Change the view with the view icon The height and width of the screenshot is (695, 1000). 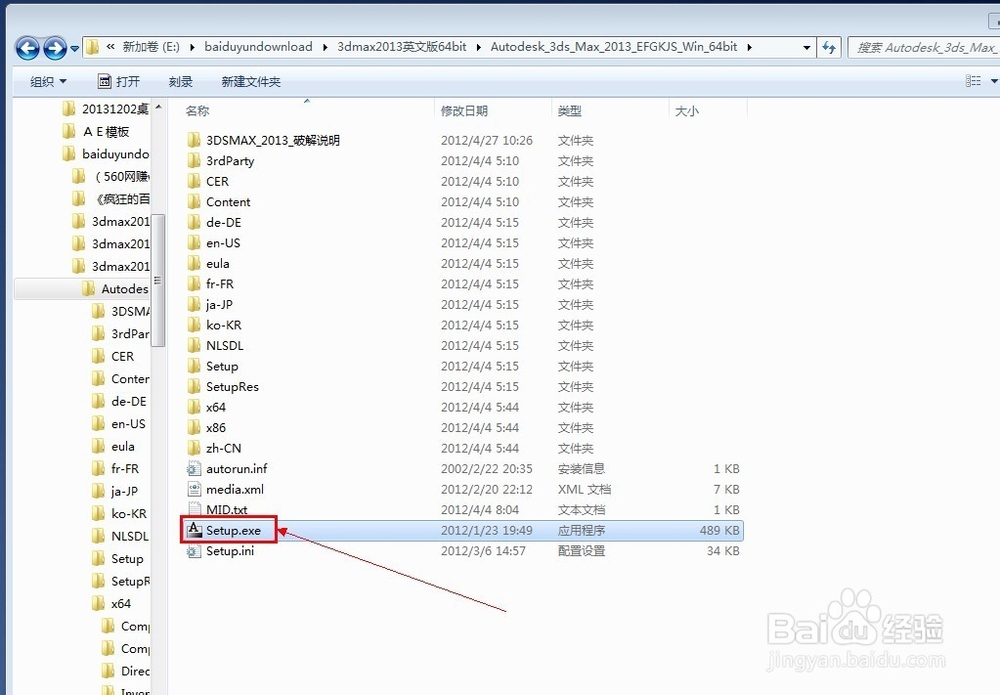[973, 81]
